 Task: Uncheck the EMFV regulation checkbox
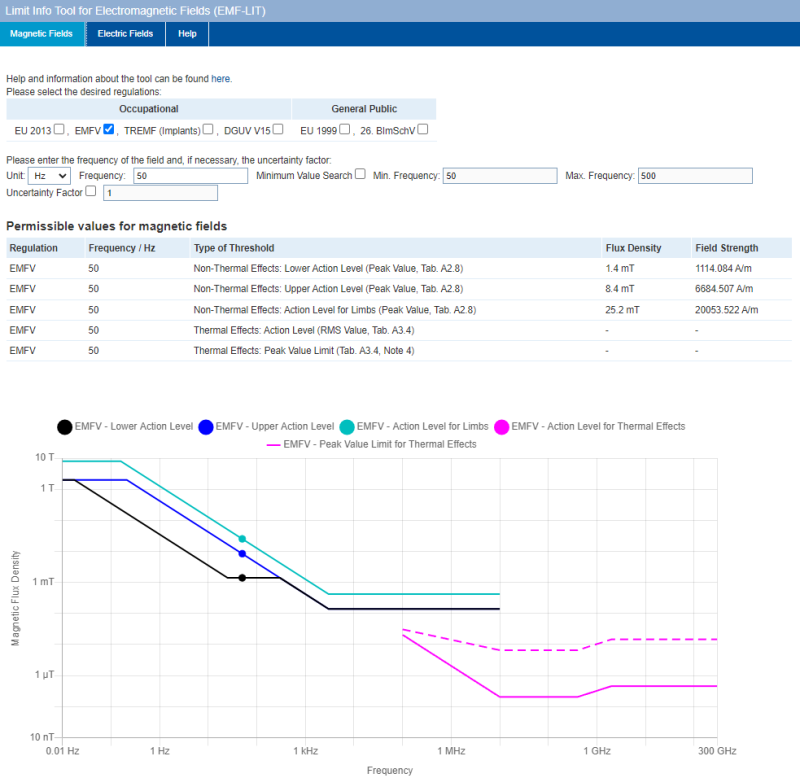[109, 129]
